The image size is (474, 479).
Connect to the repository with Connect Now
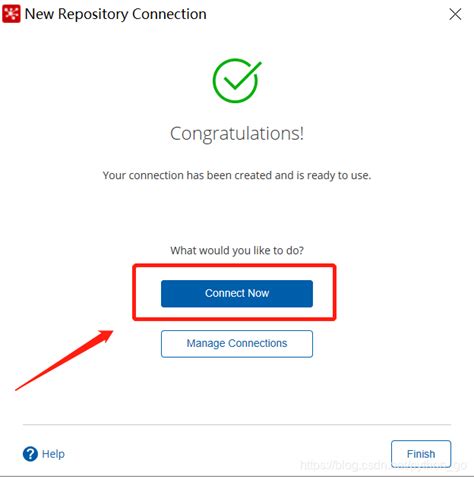(237, 293)
